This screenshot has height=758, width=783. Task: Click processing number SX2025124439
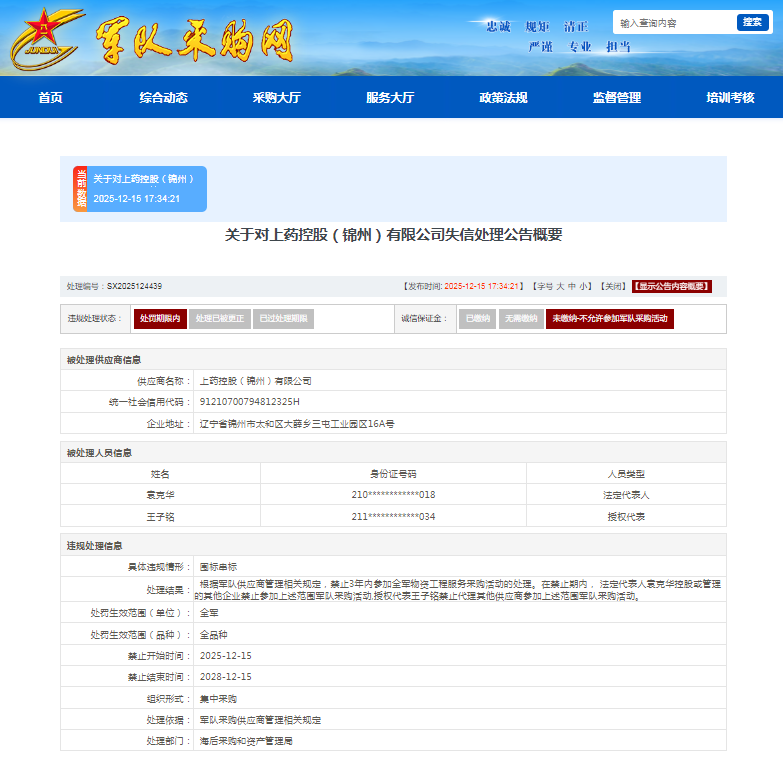(x=134, y=286)
